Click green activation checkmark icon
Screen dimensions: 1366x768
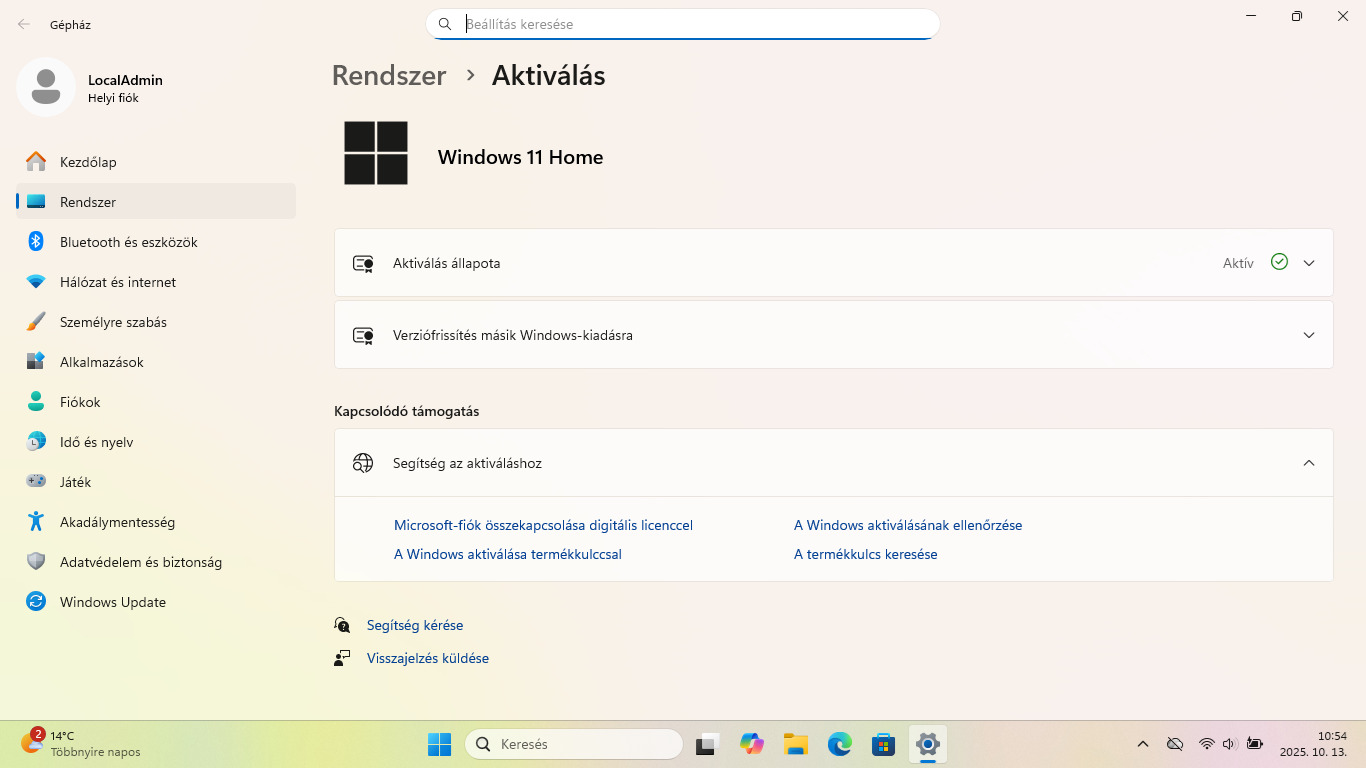1279,262
